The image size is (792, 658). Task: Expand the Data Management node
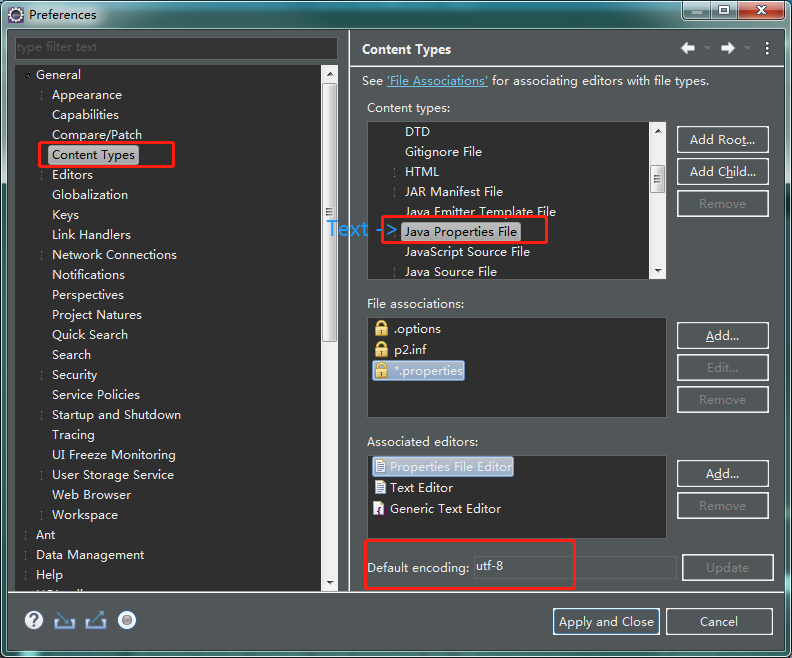pyautogui.click(x=27, y=555)
